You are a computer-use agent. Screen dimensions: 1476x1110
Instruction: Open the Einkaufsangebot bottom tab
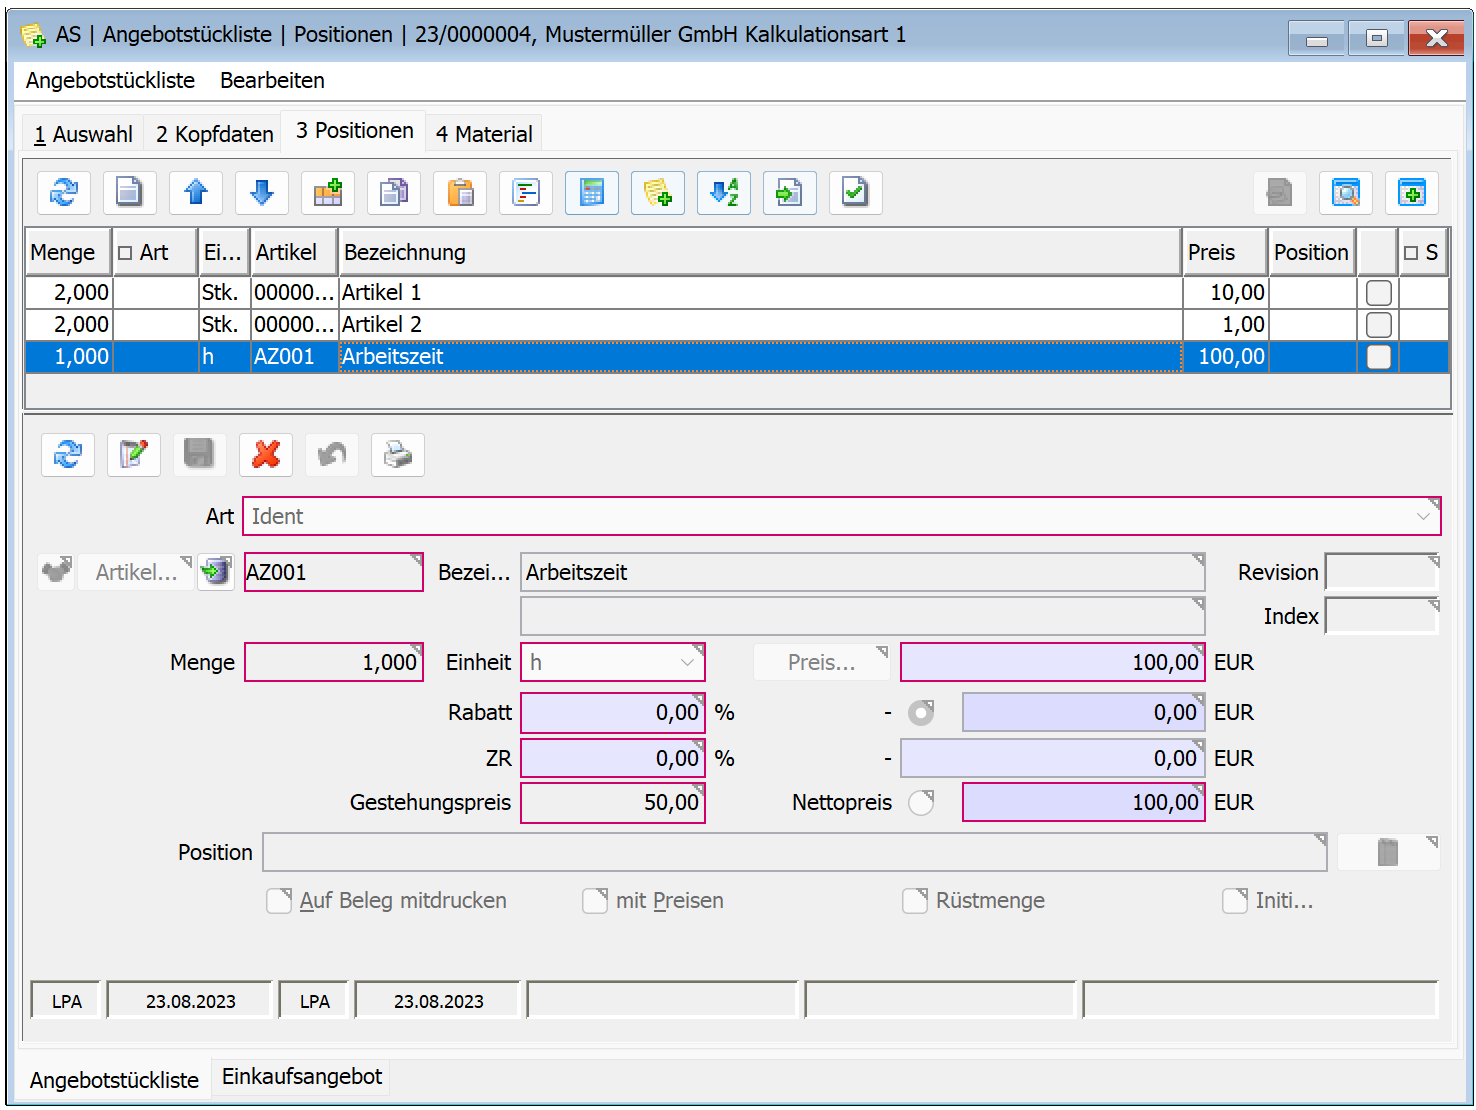click(x=302, y=1077)
